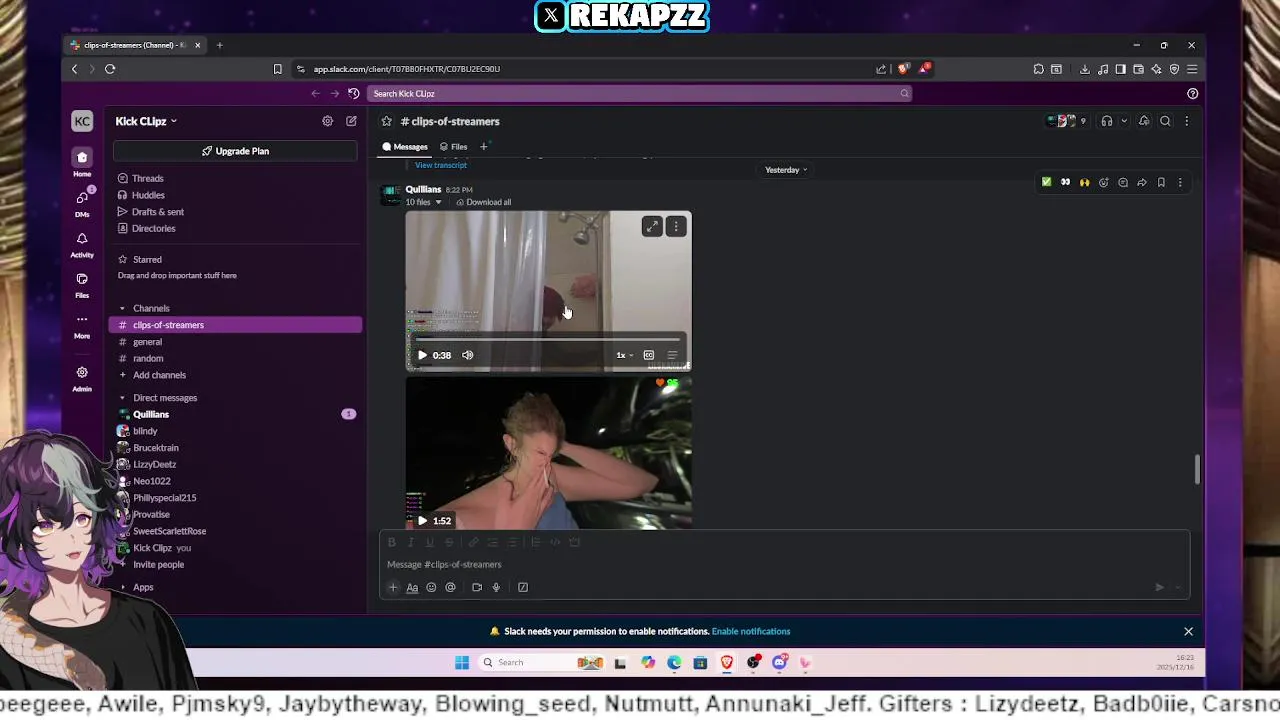Image resolution: width=1280 pixels, height=720 pixels.
Task: Click Invite people
Action: pyautogui.click(x=158, y=565)
